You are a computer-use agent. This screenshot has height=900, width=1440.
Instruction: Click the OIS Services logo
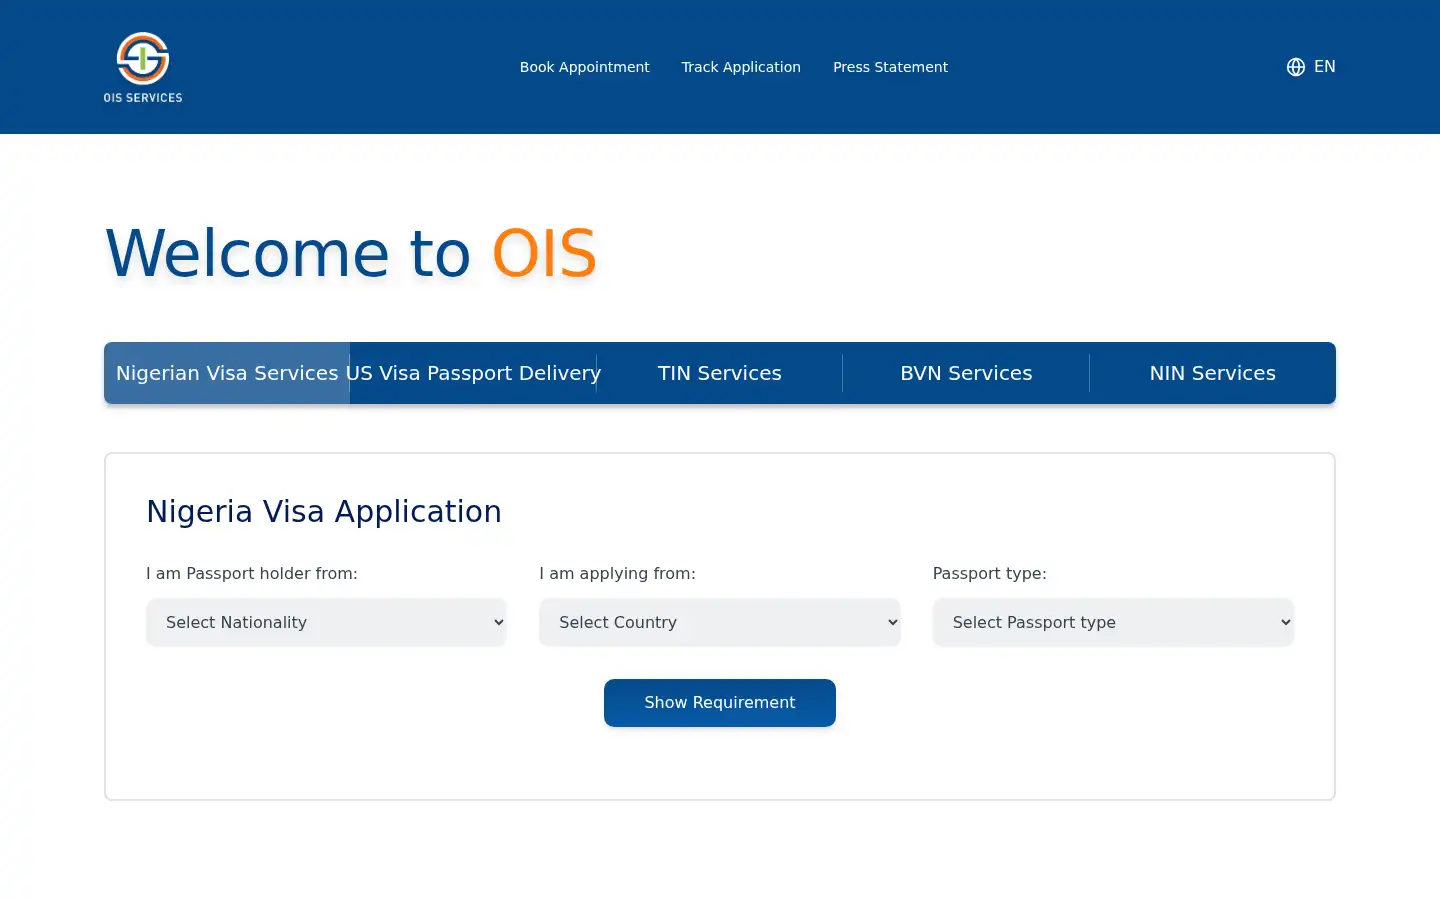[143, 67]
